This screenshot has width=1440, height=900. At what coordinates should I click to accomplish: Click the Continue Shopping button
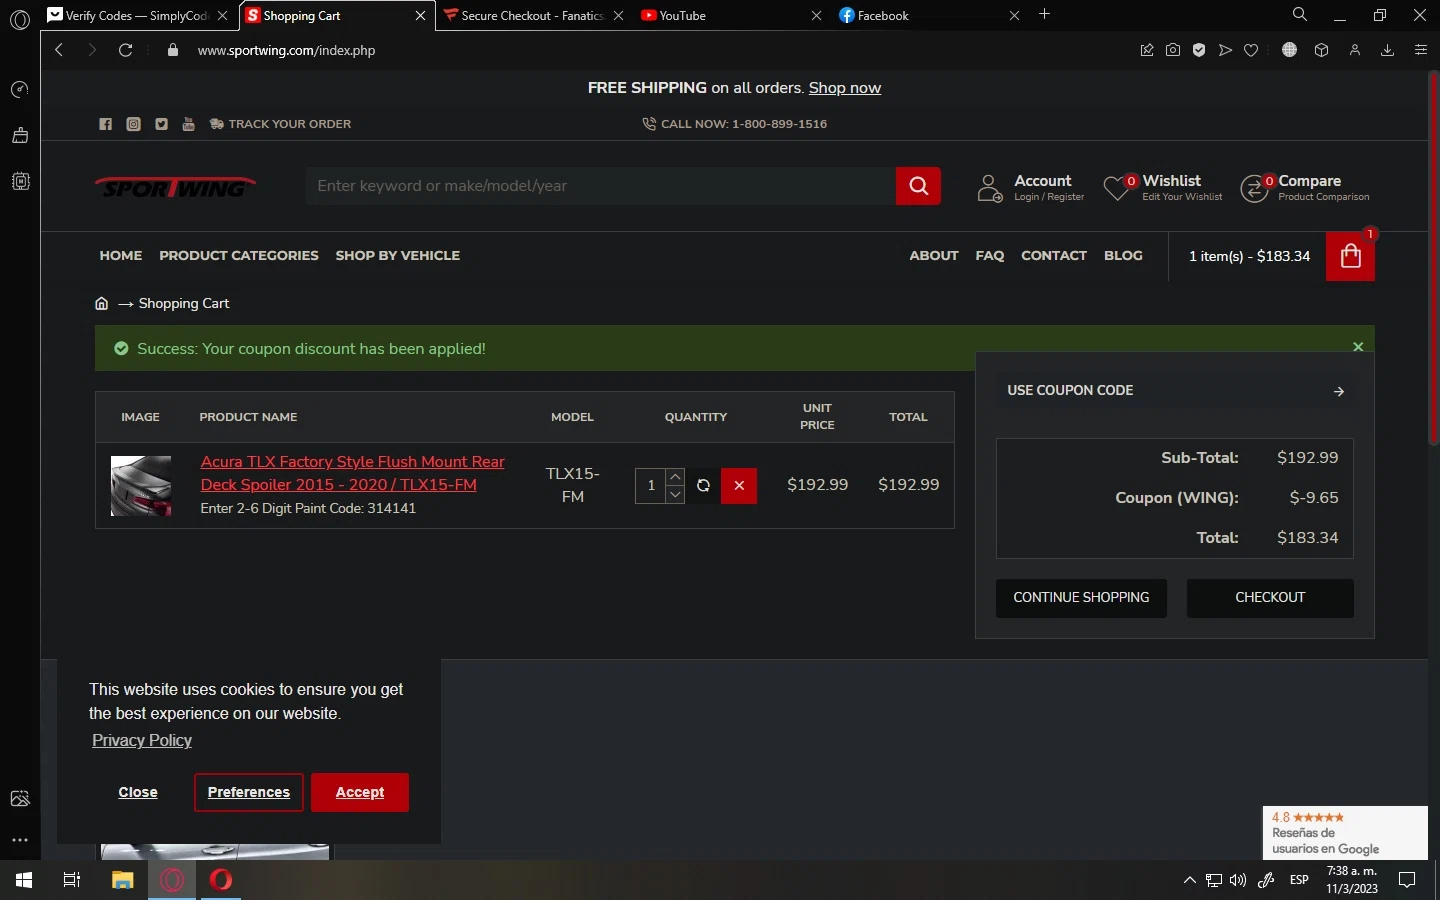point(1081,598)
